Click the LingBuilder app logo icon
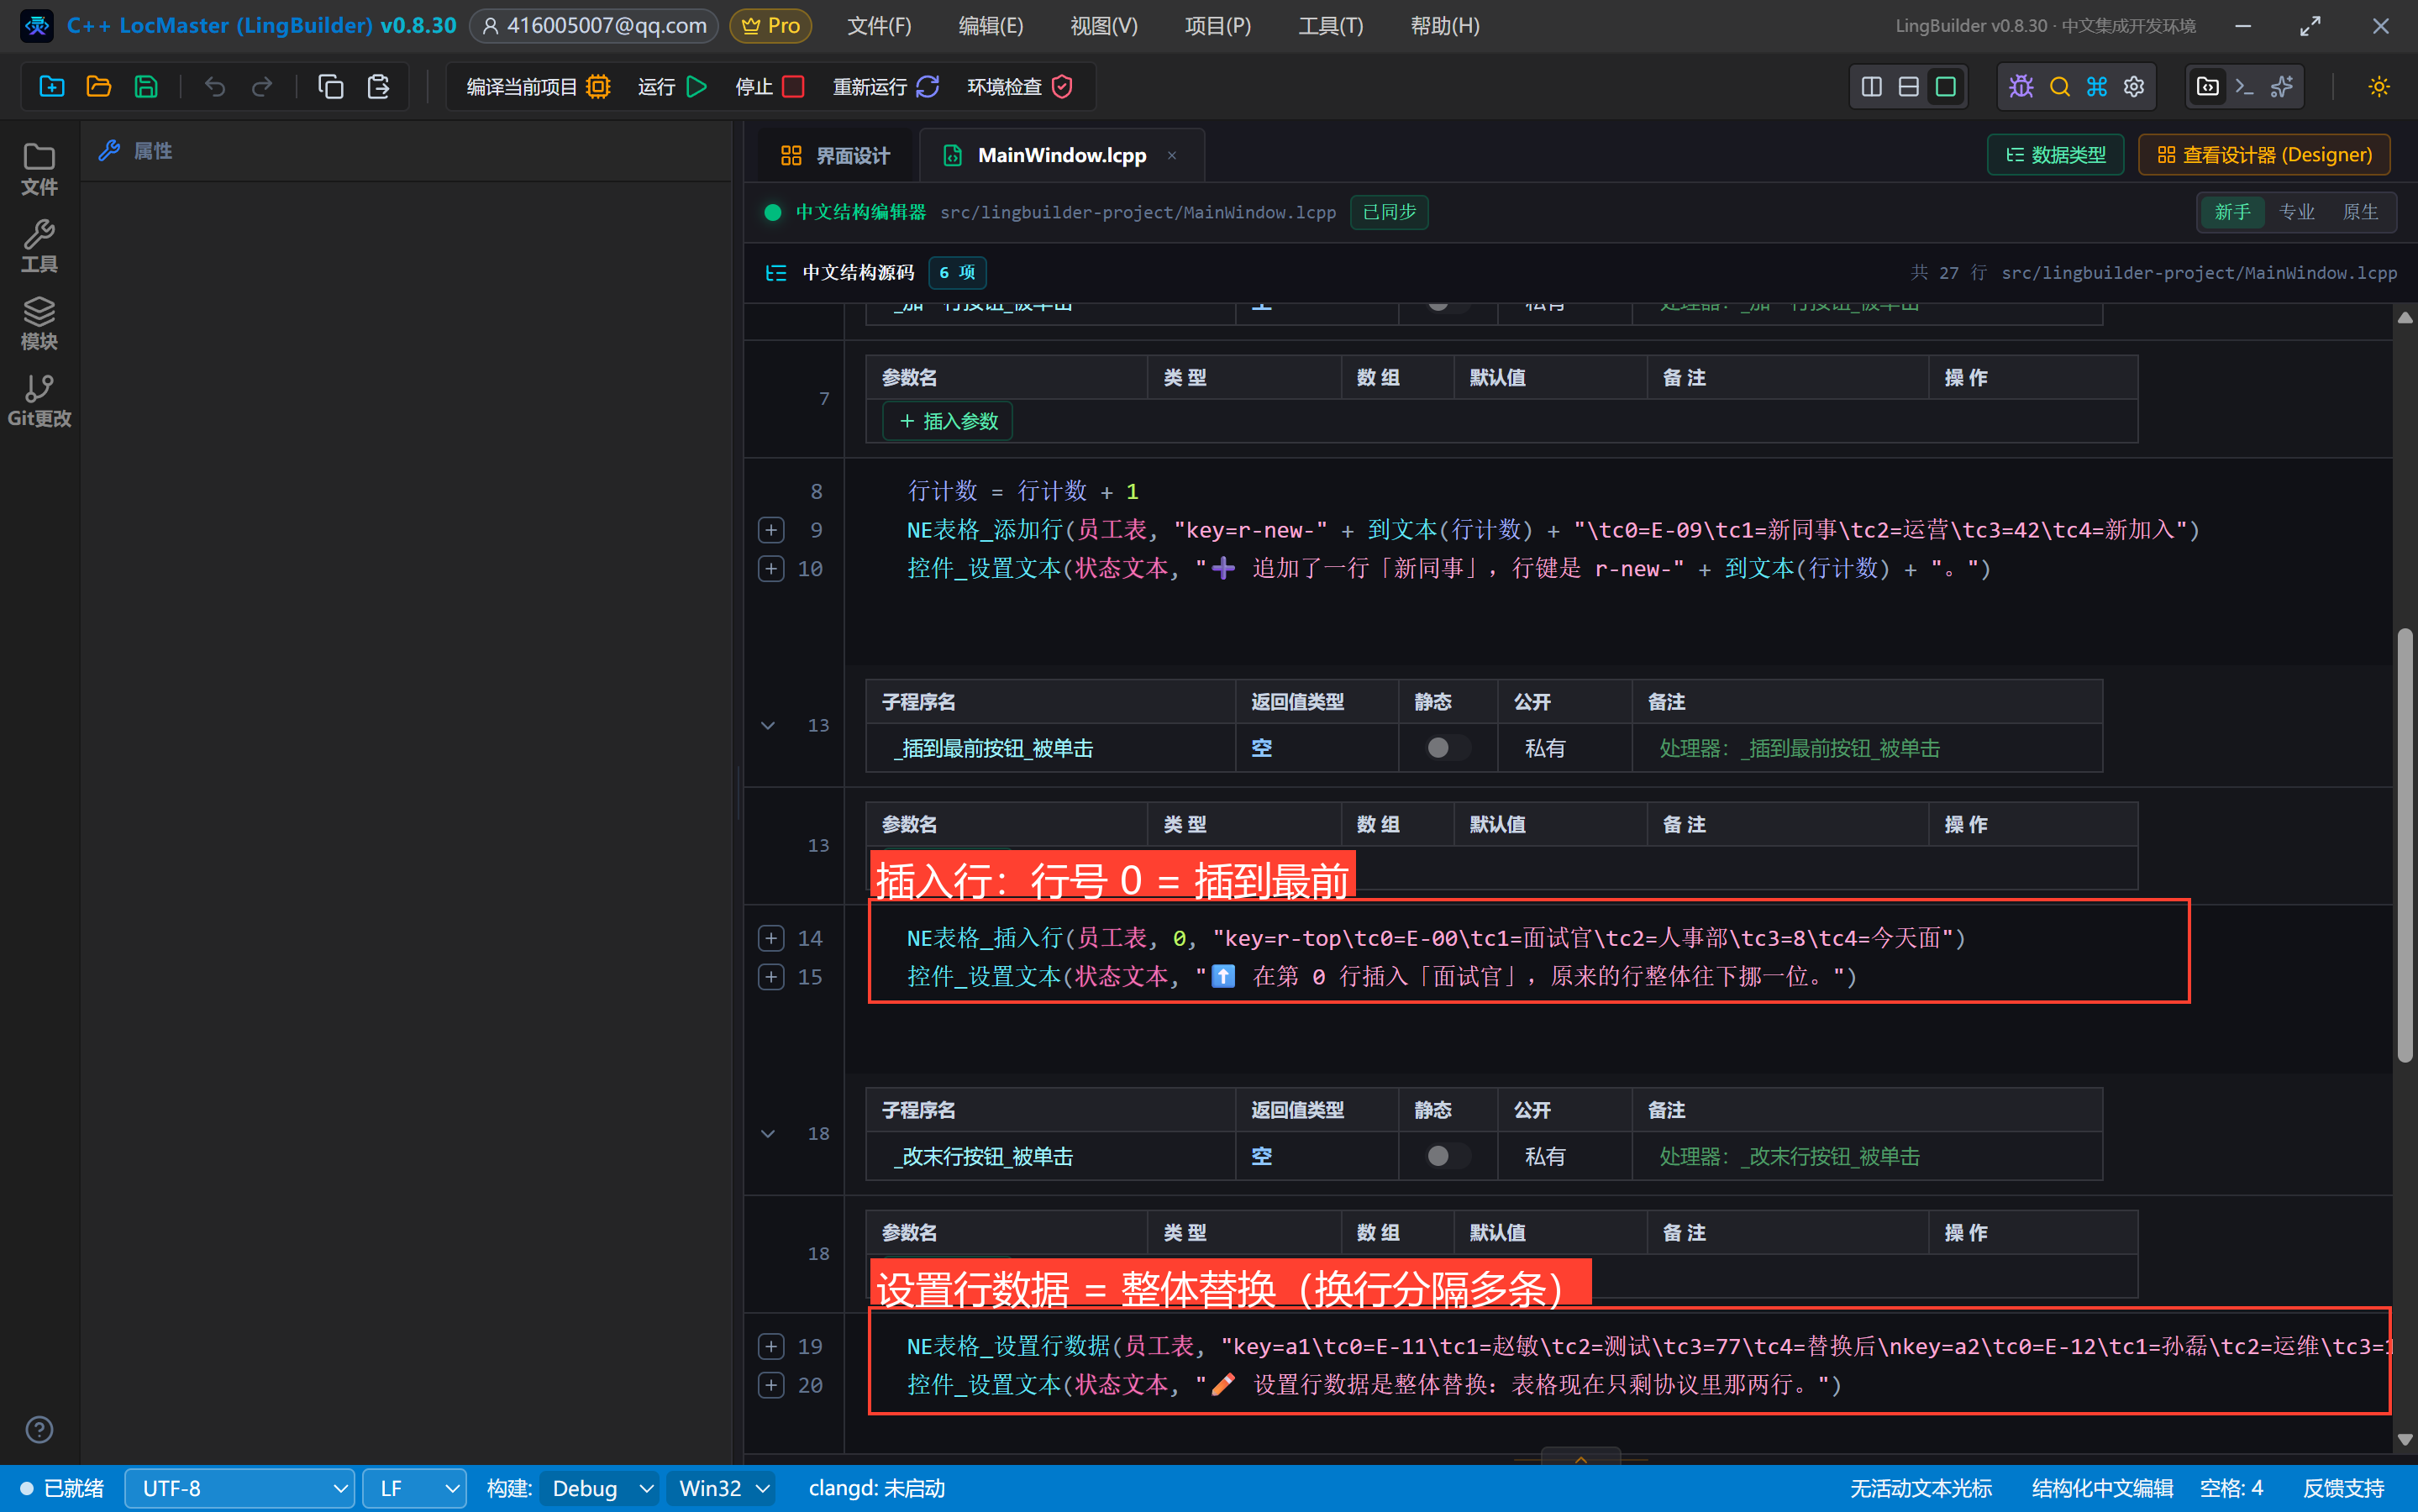 point(37,26)
